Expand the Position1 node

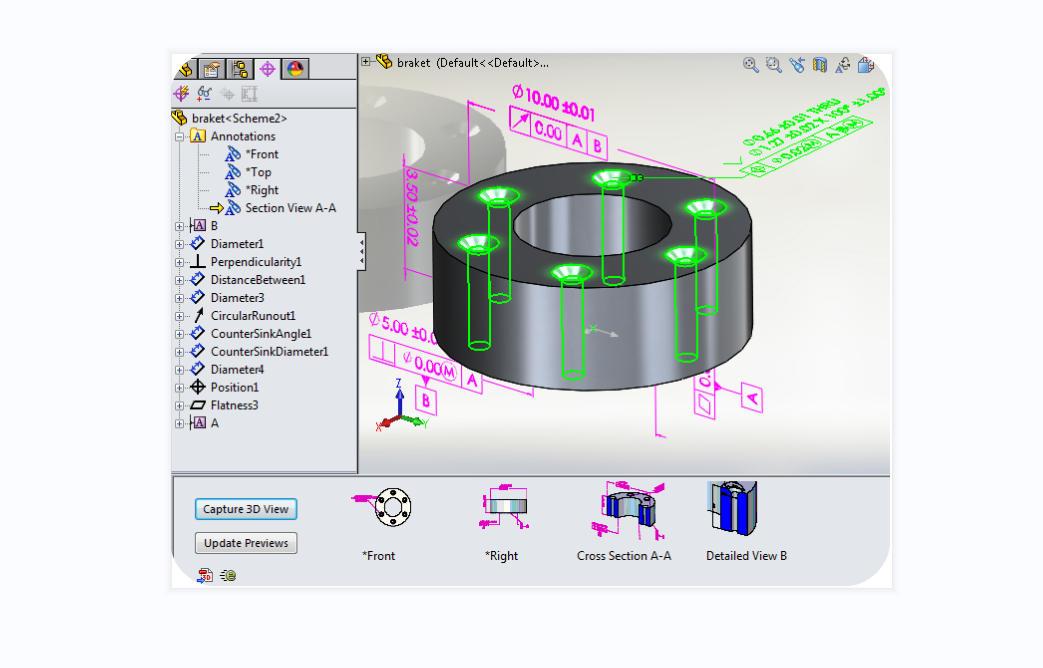tap(180, 388)
